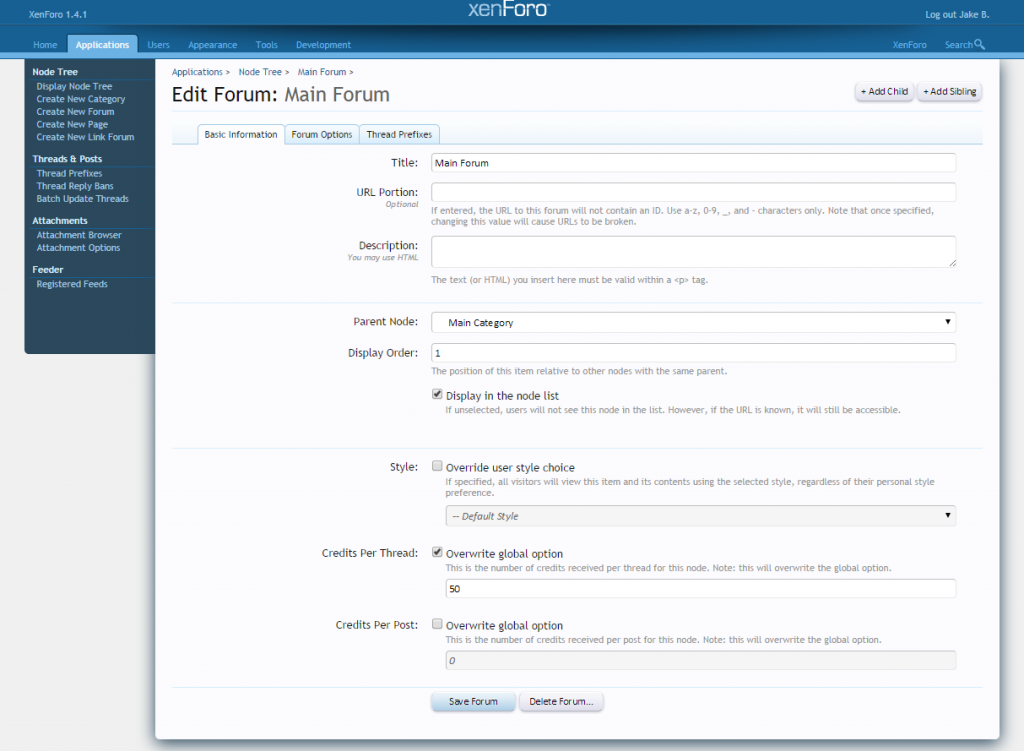
Task: Click the Delete Forum... button
Action: tap(561, 701)
